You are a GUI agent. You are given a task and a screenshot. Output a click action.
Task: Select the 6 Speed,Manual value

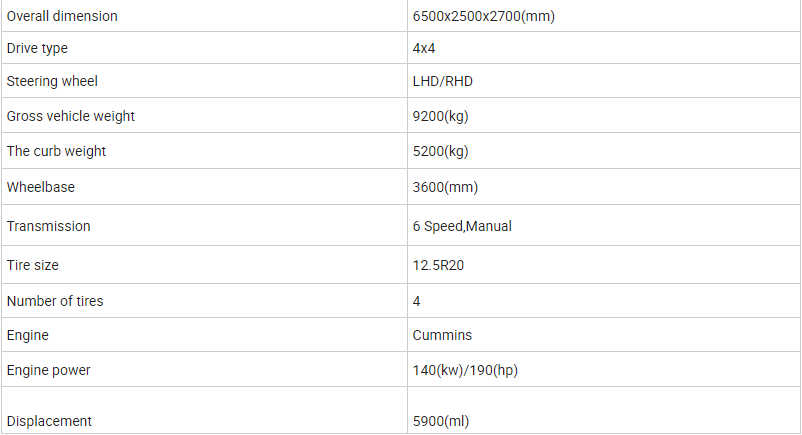tap(462, 226)
